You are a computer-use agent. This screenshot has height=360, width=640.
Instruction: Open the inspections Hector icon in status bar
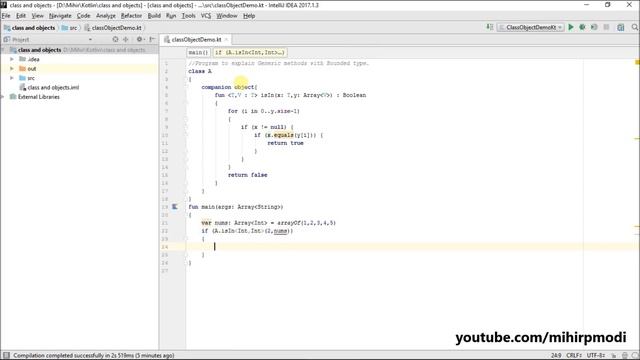click(624, 356)
